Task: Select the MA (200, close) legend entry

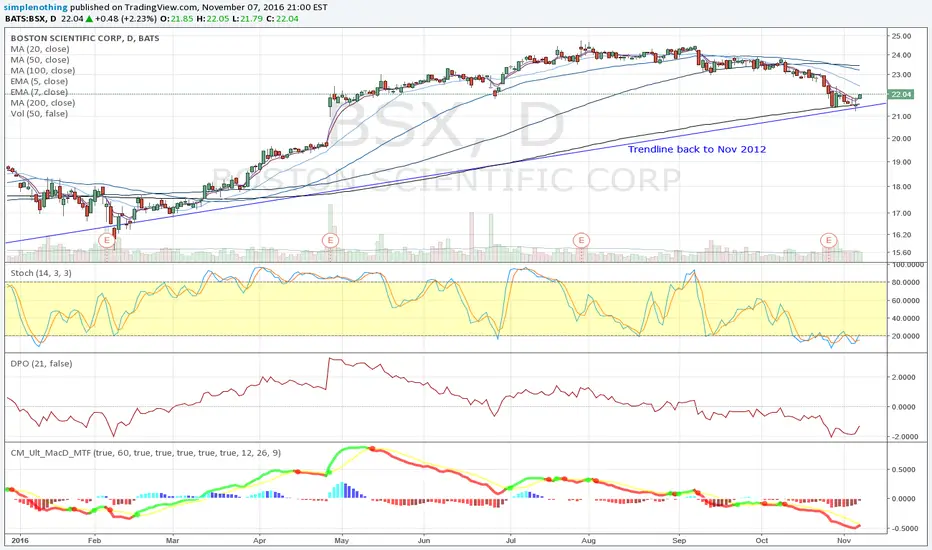Action: 43,103
